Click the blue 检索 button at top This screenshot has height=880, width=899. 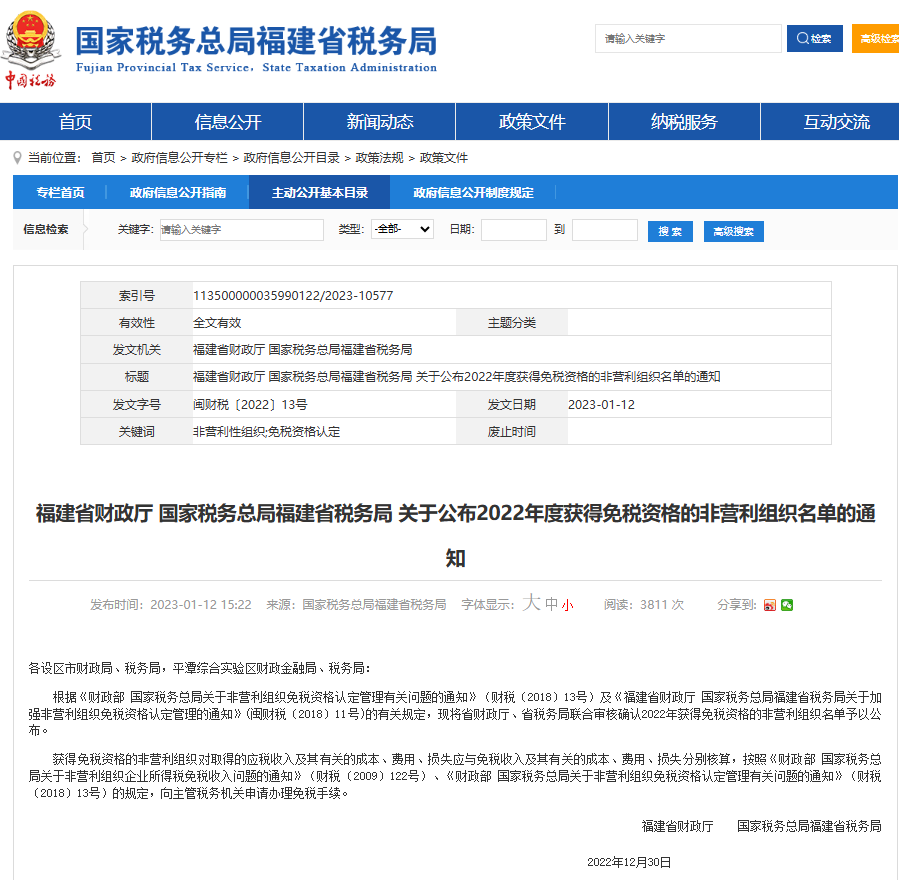tap(814, 39)
